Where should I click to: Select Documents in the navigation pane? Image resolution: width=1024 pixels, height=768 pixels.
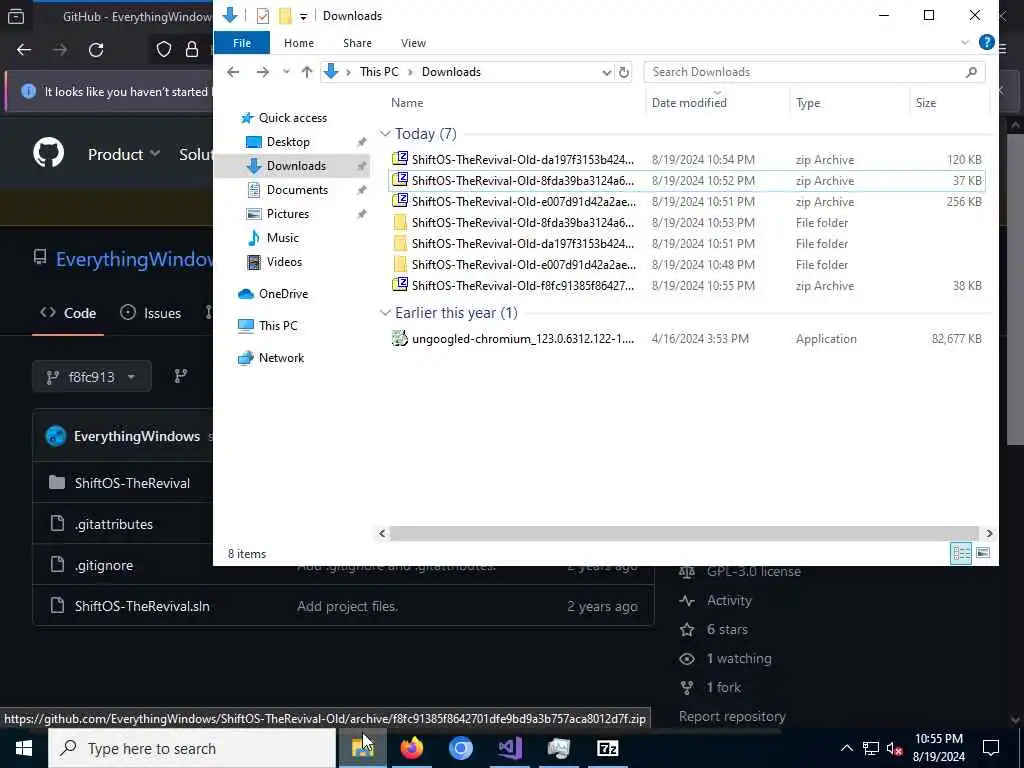[297, 189]
